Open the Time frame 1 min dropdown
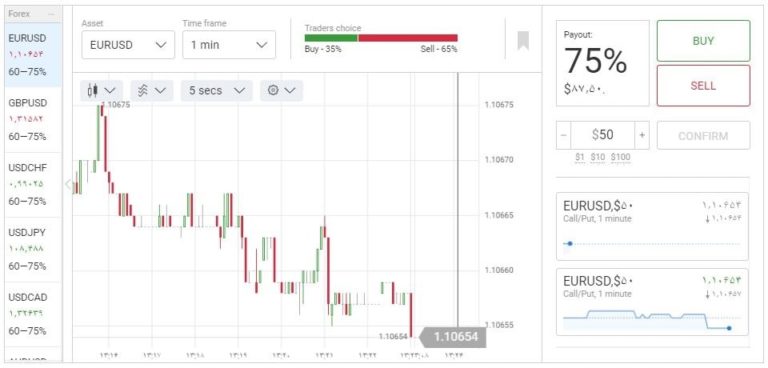This screenshot has height=368, width=768. pos(229,45)
